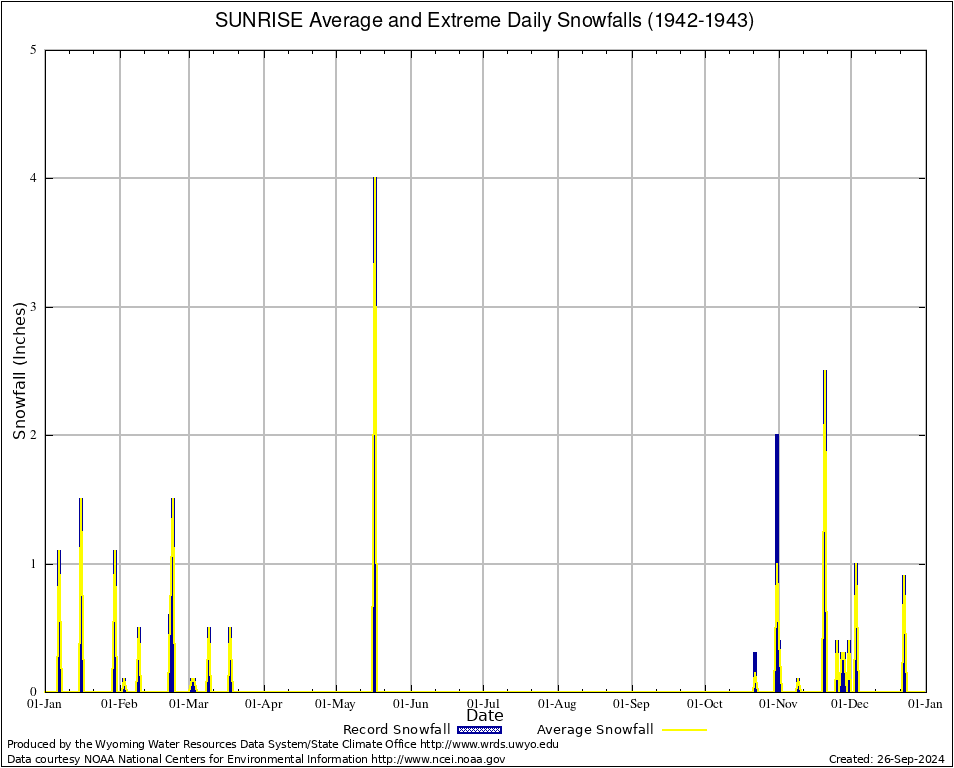Viewport: 954px width, 768px height.
Task: Click the yellow Average Snowfall legend line
Action: coord(684,730)
